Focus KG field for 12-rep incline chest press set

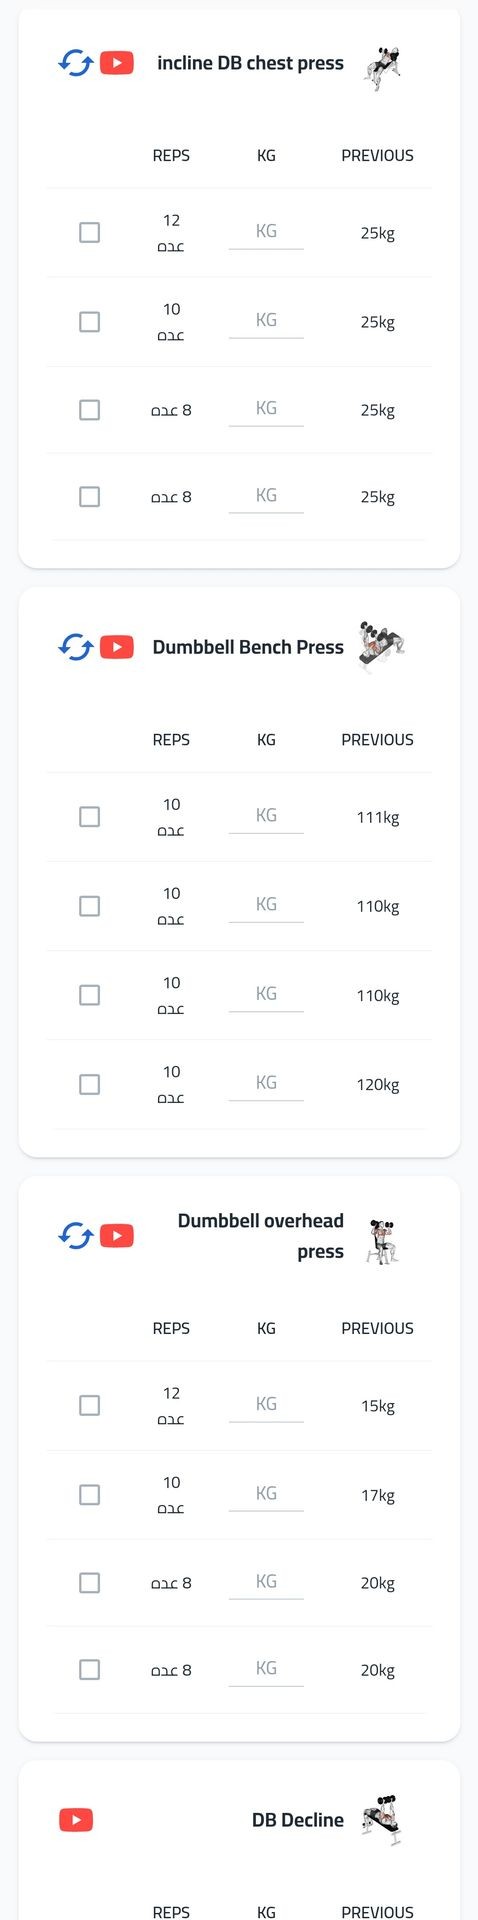pyautogui.click(x=266, y=232)
